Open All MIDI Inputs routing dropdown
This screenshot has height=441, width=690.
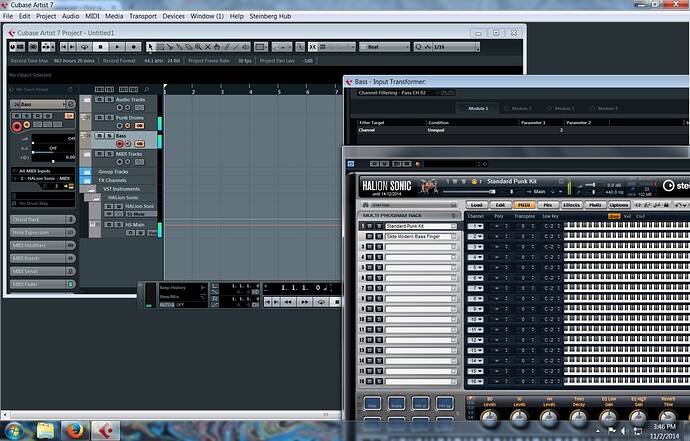tap(43, 171)
